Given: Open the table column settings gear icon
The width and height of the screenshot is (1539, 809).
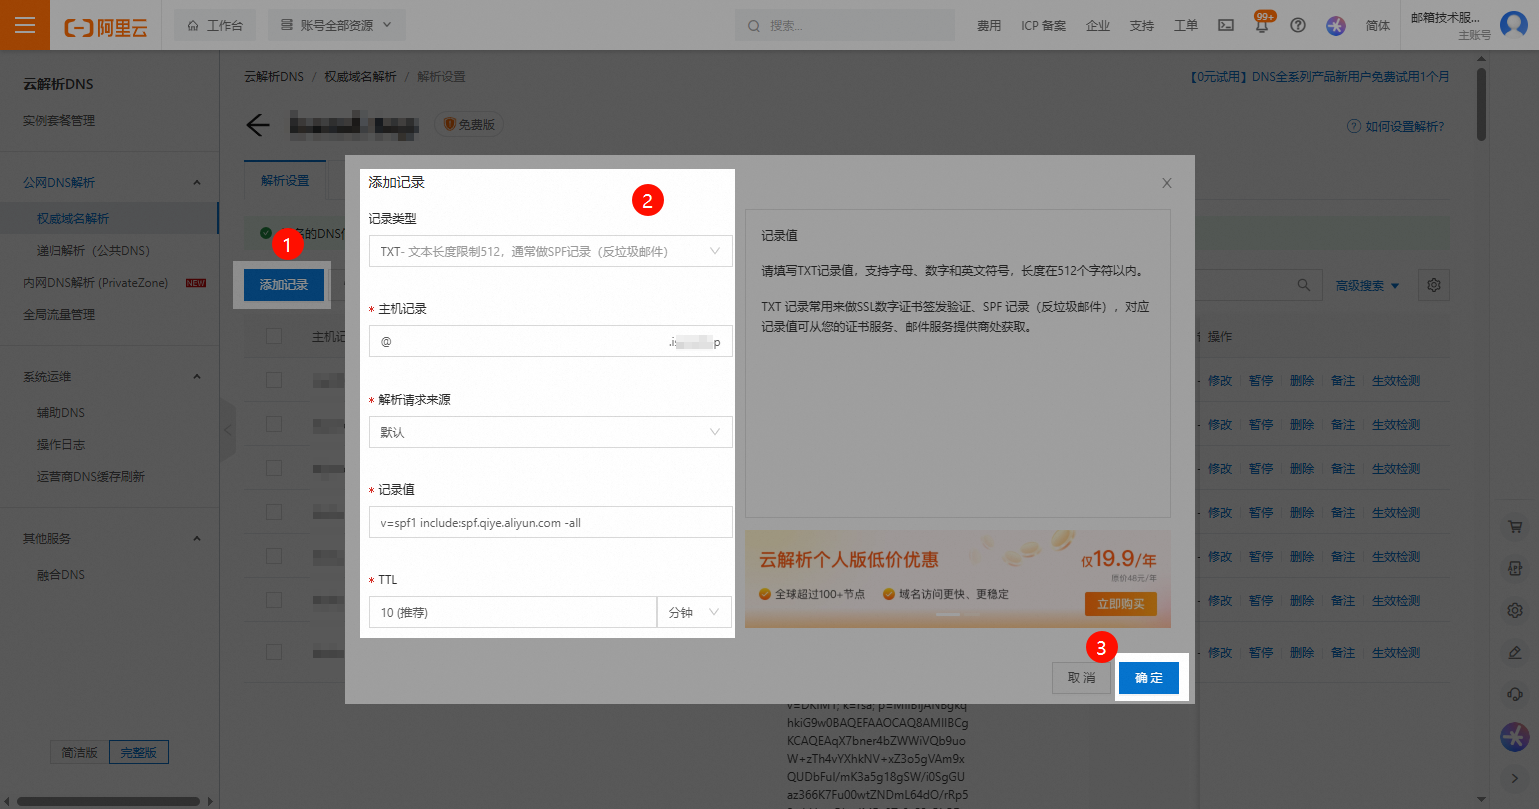Looking at the screenshot, I should 1433,285.
